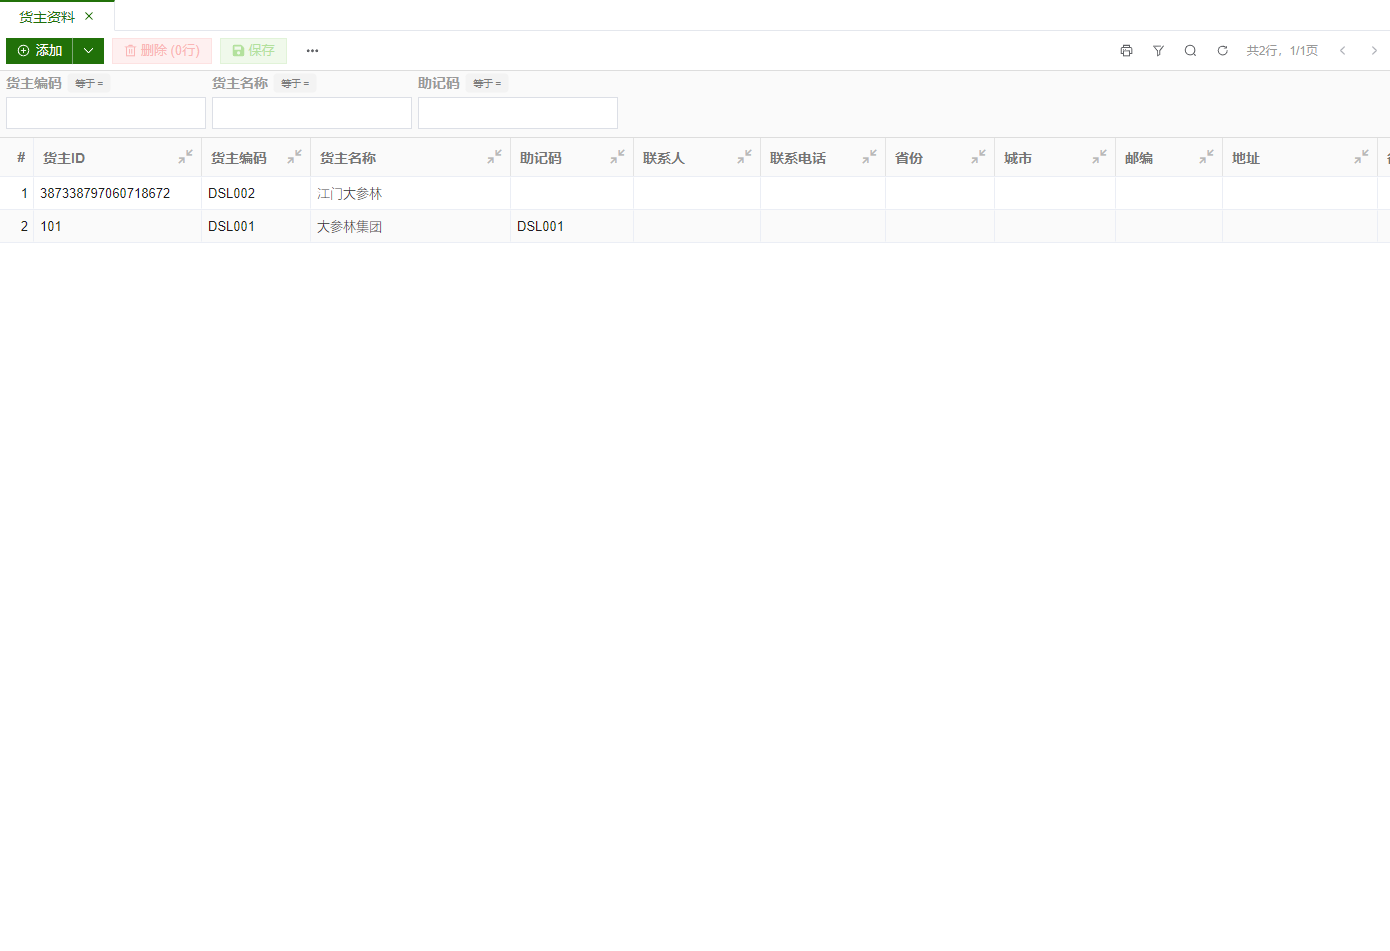Click the 联系电话 column header label
The height and width of the screenshot is (951, 1390).
[x=798, y=158]
